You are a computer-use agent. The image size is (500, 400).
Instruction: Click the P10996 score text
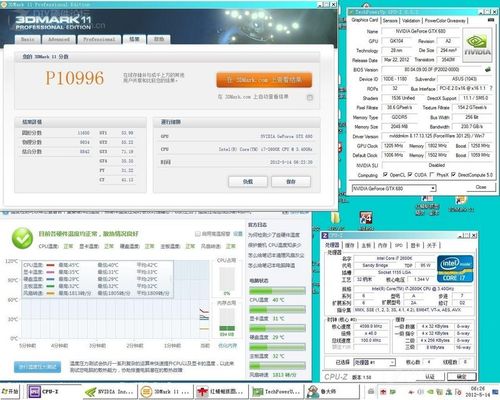click(x=75, y=78)
